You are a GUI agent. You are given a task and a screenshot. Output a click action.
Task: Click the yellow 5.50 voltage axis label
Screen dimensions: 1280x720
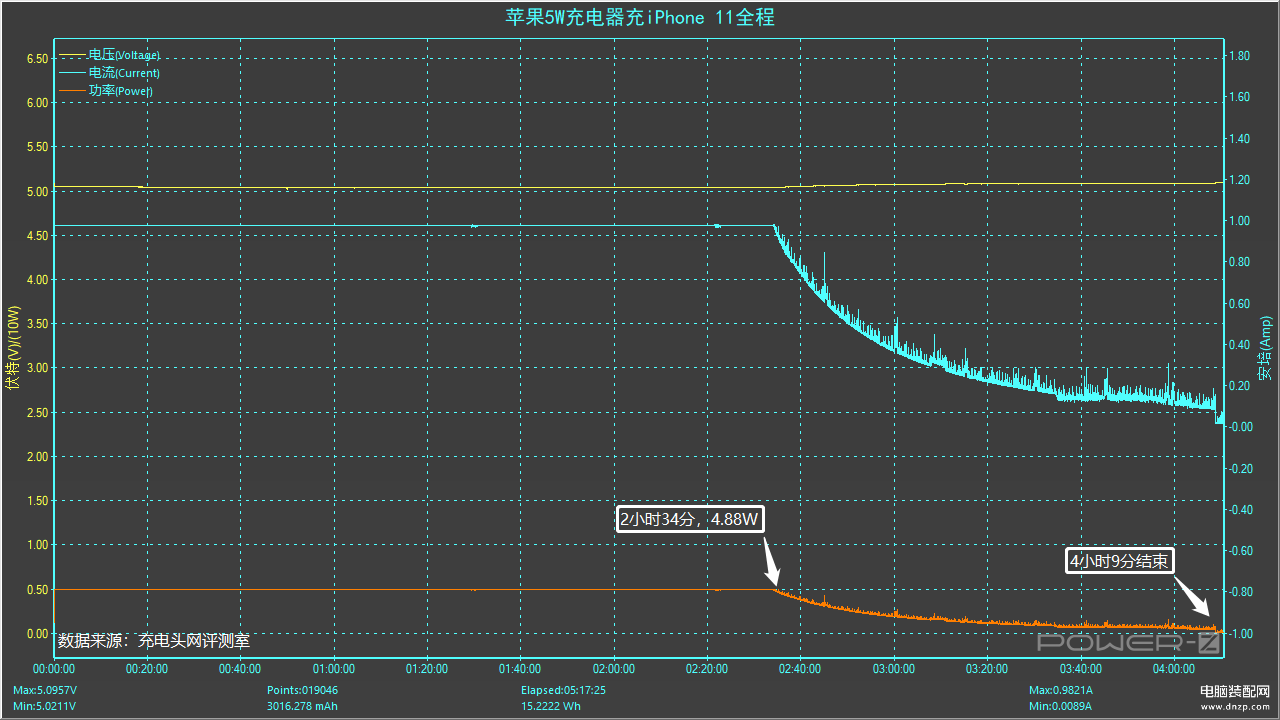[36, 147]
